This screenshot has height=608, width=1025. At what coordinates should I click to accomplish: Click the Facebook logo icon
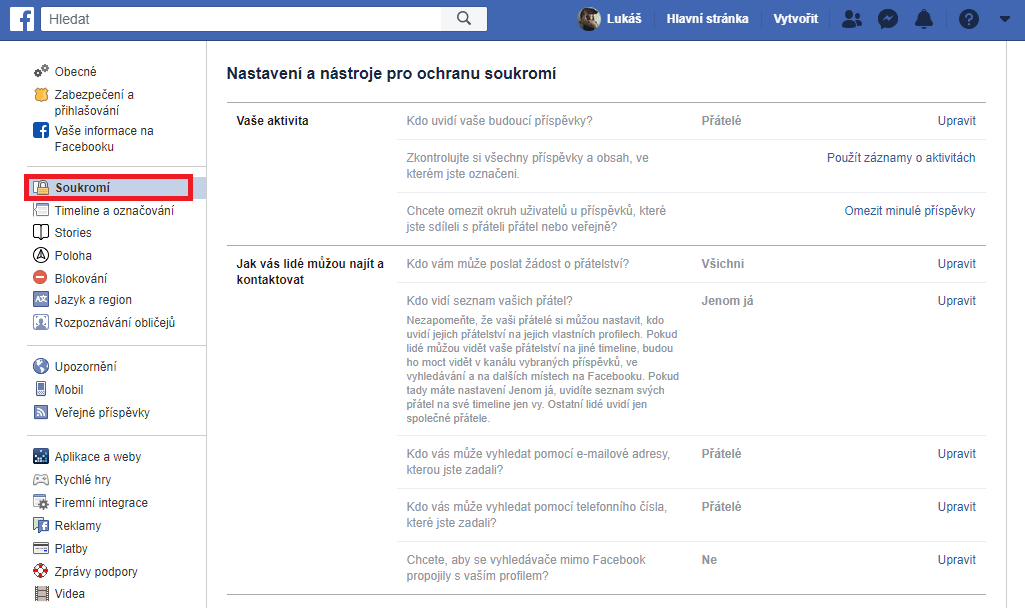click(x=22, y=19)
